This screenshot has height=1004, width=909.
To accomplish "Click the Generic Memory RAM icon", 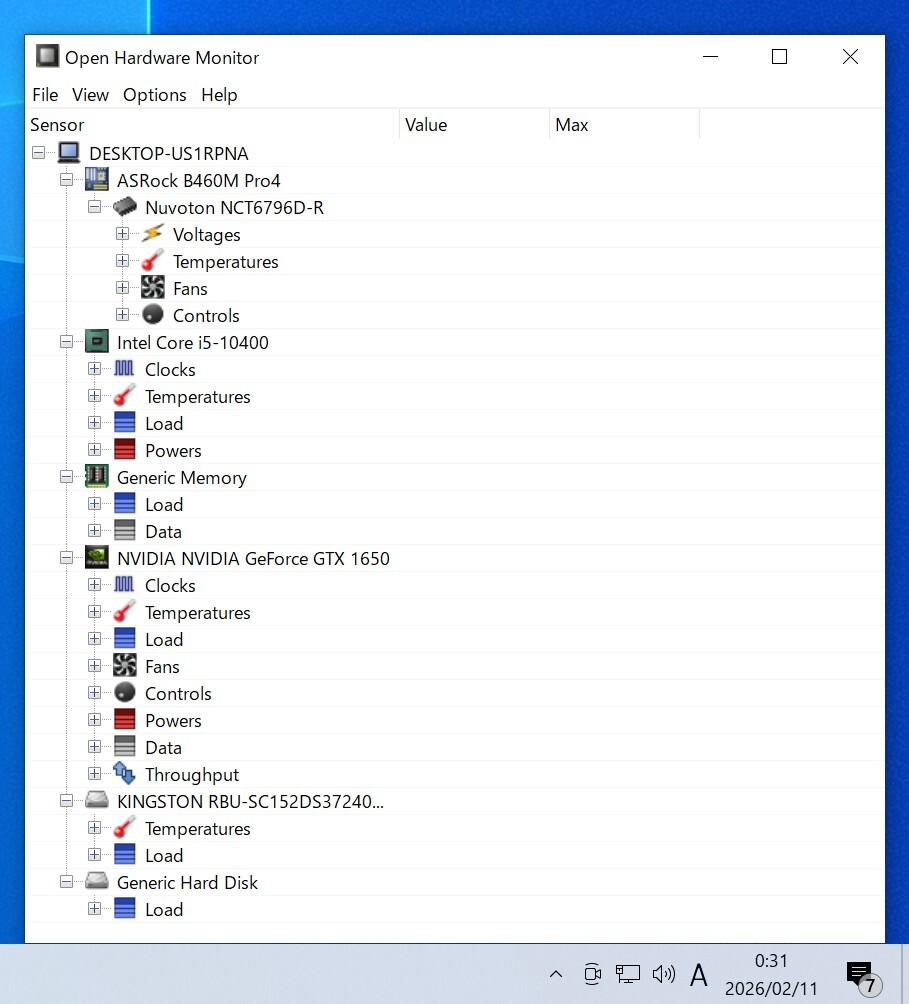I will tap(97, 476).
